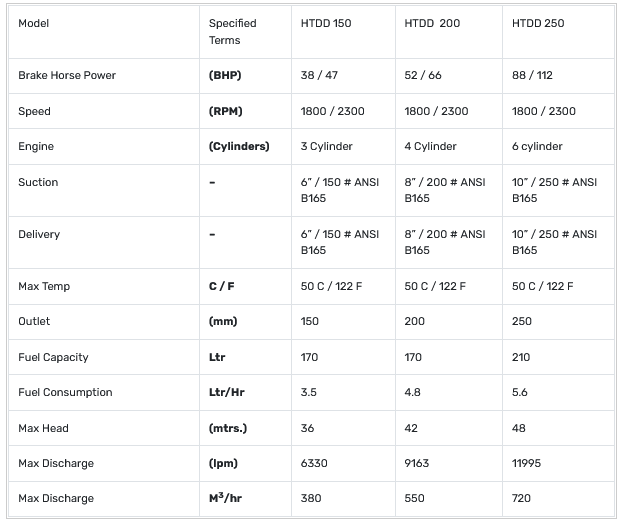Select the C / F unit cell

pos(222,286)
